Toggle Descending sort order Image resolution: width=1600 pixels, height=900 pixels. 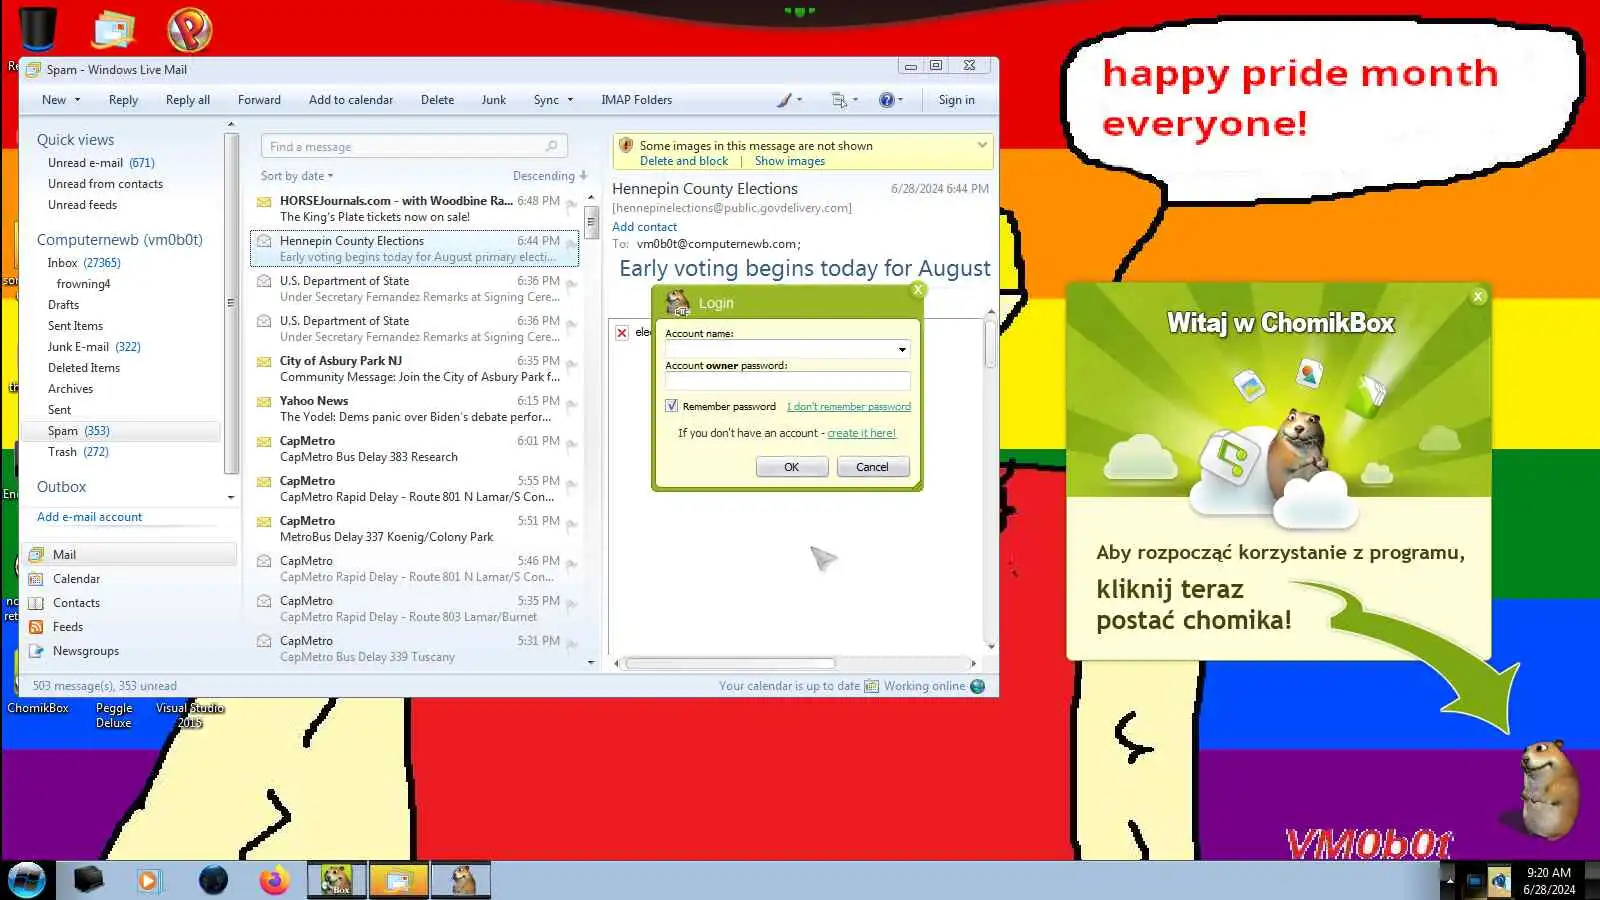(x=550, y=176)
